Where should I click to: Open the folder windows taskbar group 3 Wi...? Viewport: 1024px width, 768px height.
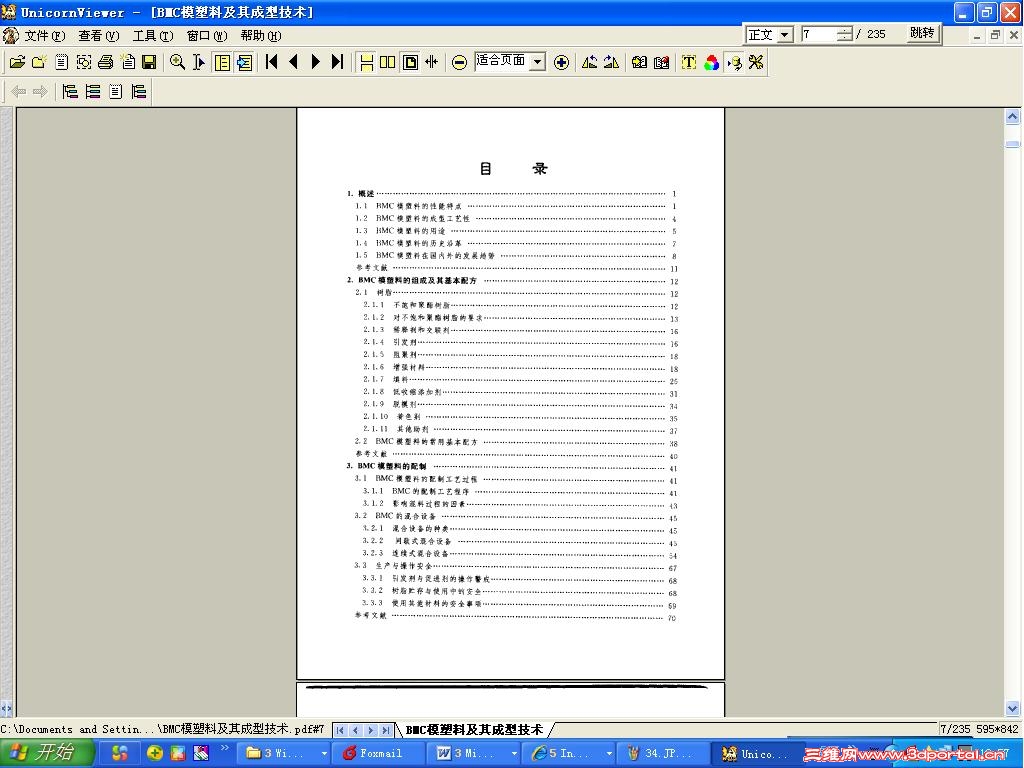(x=285, y=753)
